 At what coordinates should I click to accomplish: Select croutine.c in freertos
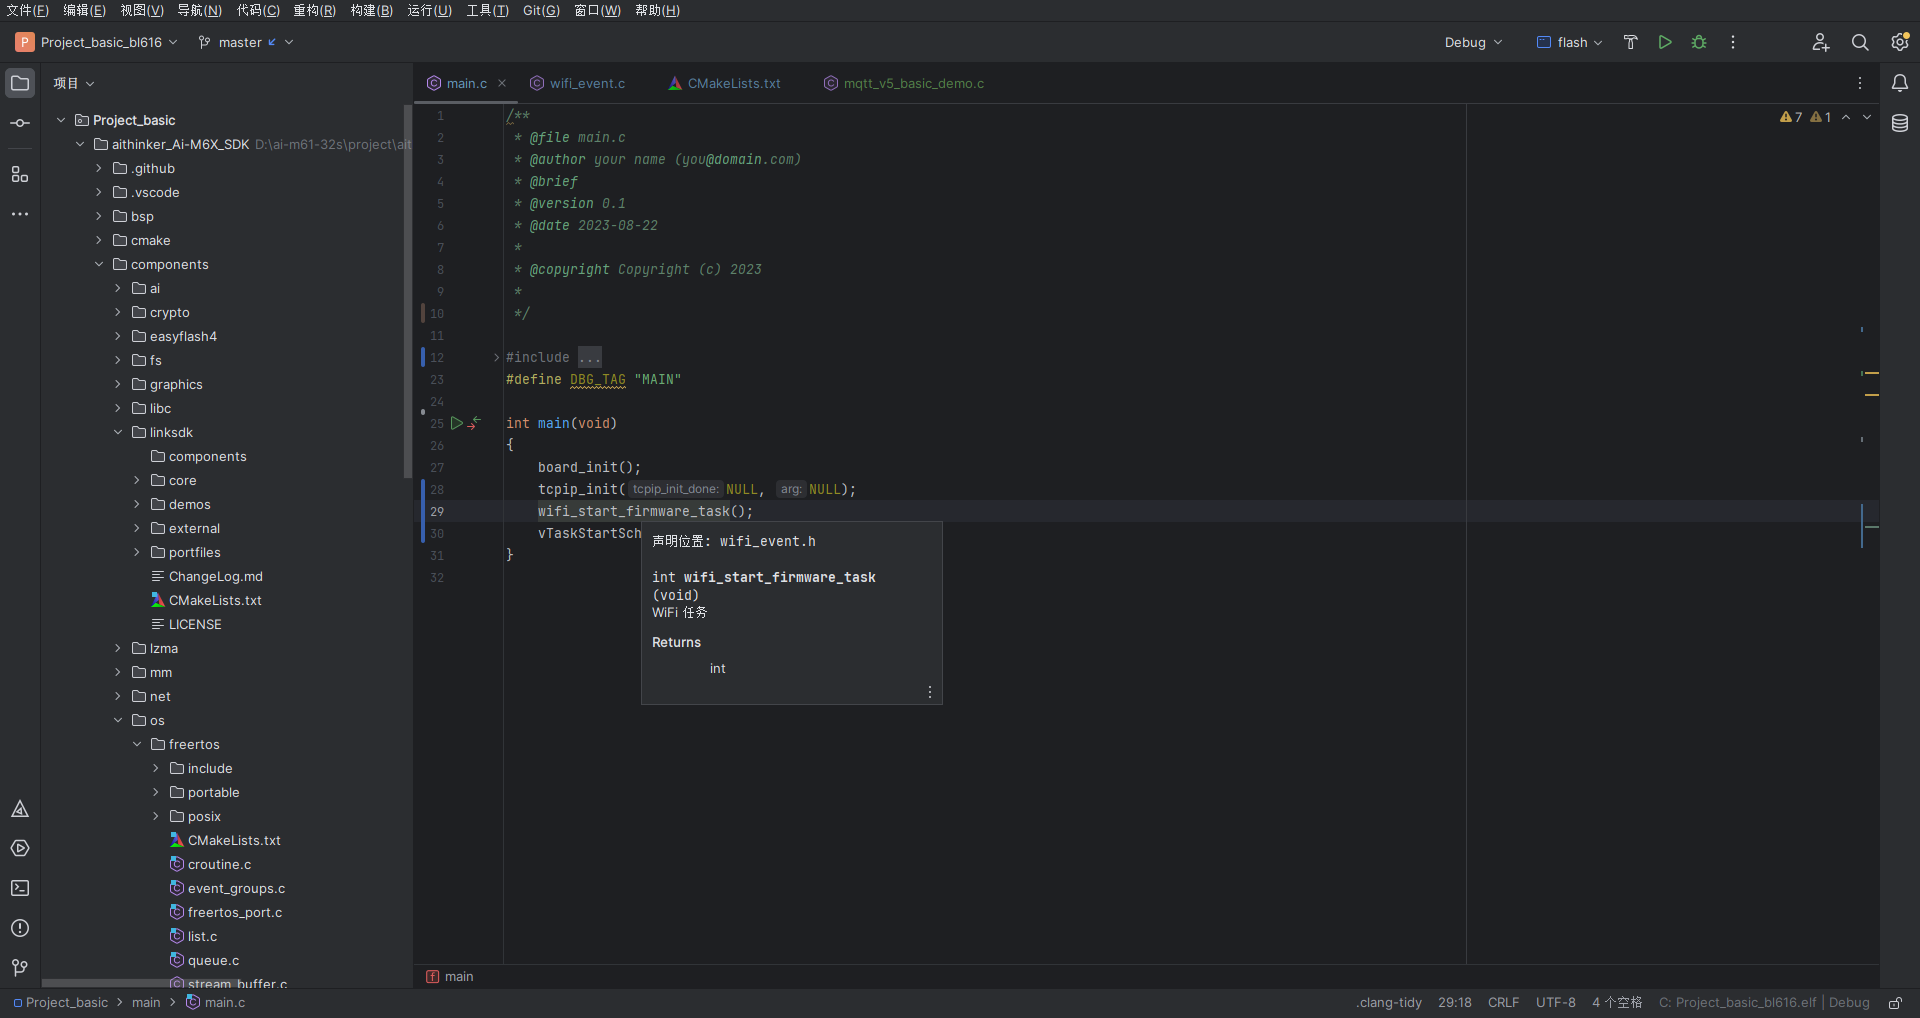click(x=219, y=864)
